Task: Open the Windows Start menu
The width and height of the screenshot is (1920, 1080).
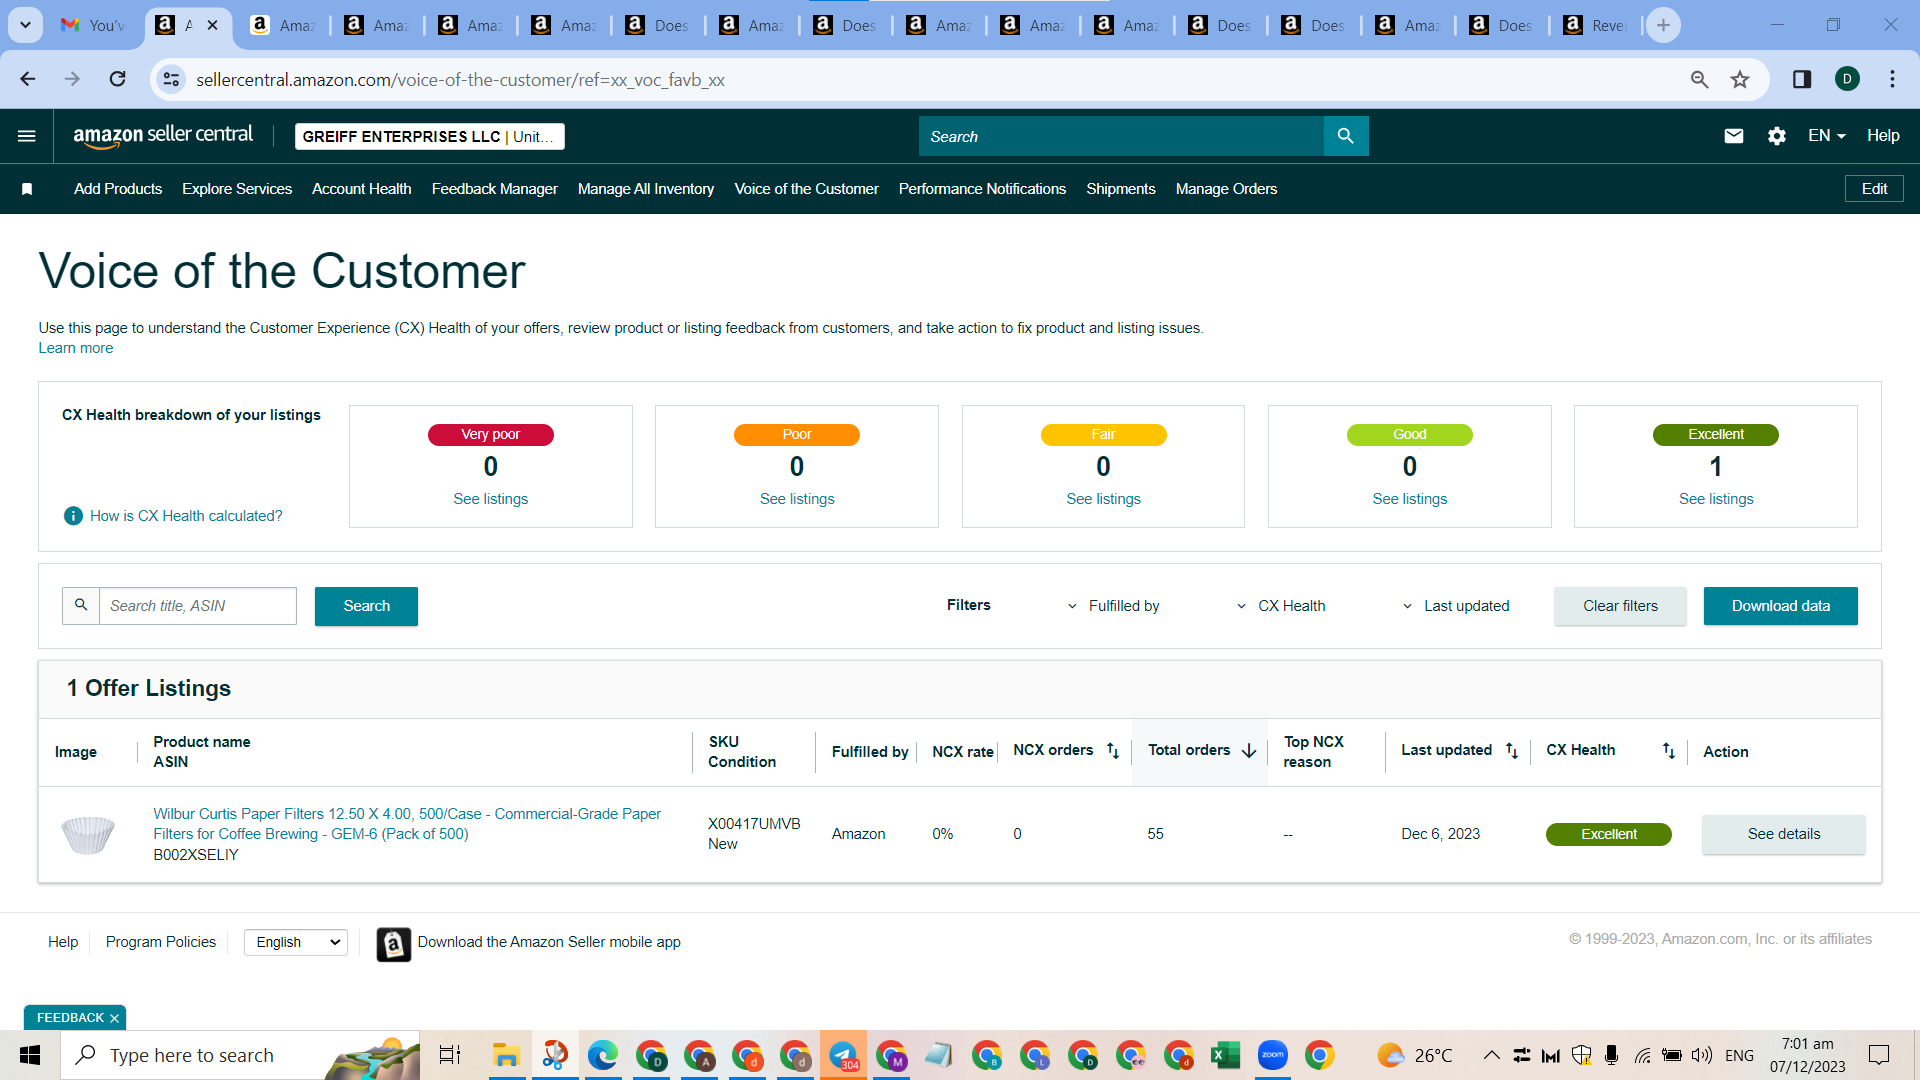Action: 30,1055
